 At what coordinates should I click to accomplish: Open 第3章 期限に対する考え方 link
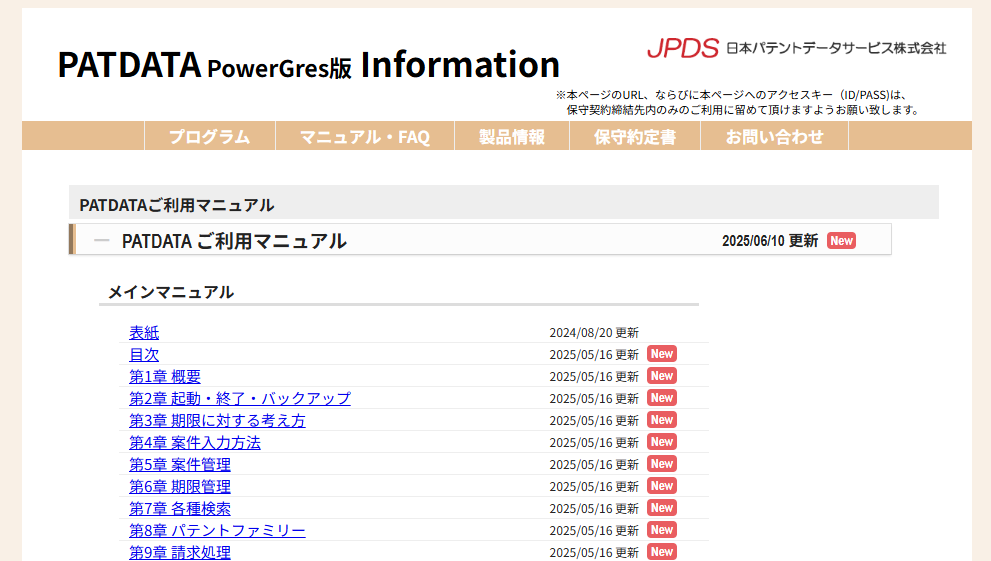point(217,421)
